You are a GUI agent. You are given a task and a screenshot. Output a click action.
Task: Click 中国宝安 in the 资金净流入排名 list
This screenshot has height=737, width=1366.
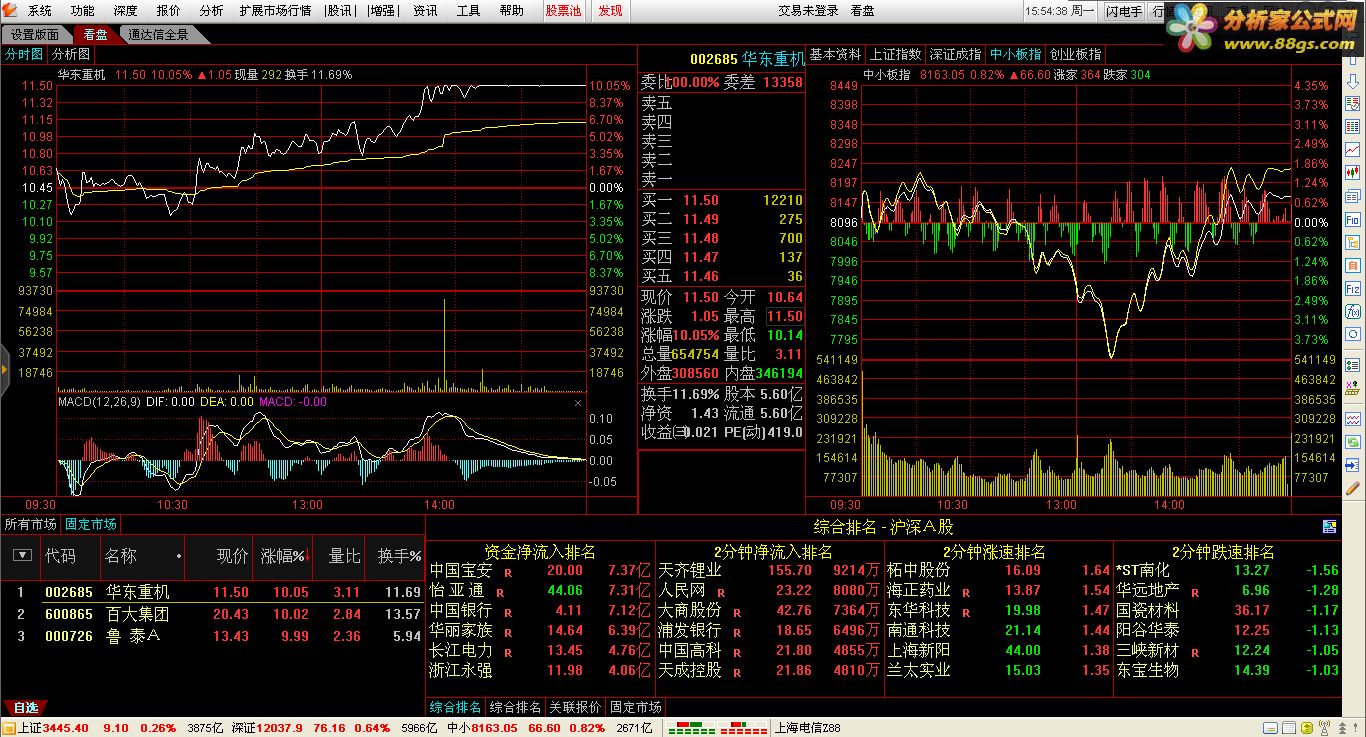[x=461, y=570]
